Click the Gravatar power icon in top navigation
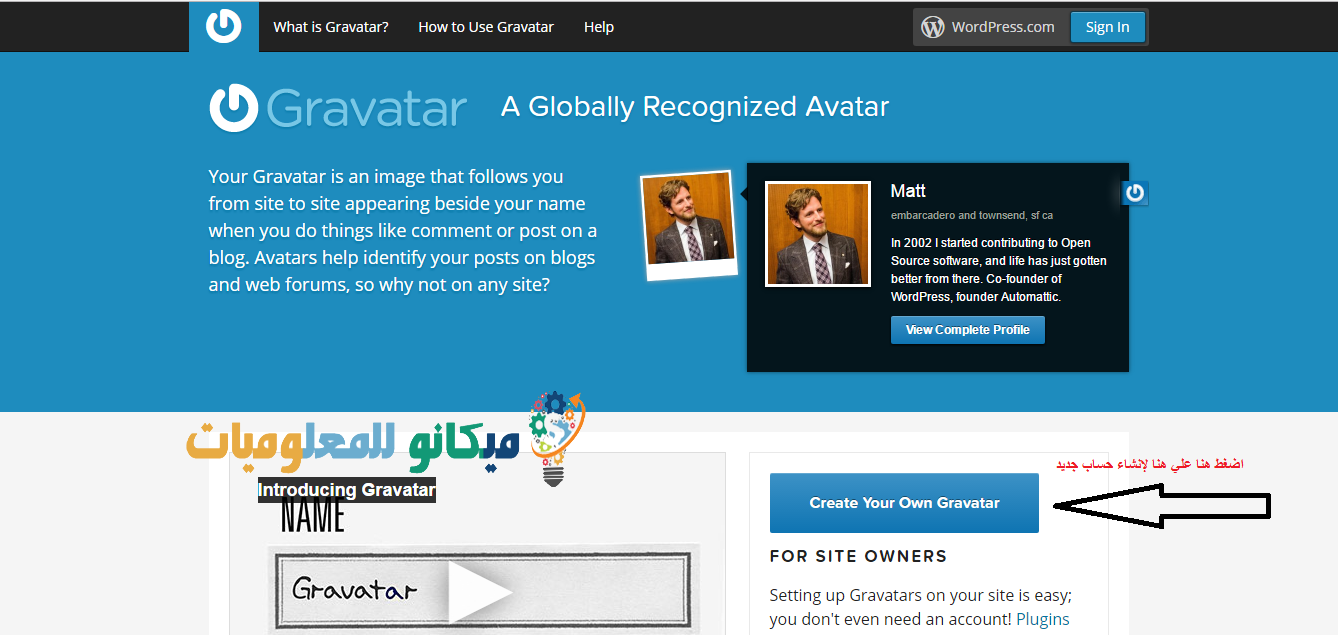 (x=223, y=26)
